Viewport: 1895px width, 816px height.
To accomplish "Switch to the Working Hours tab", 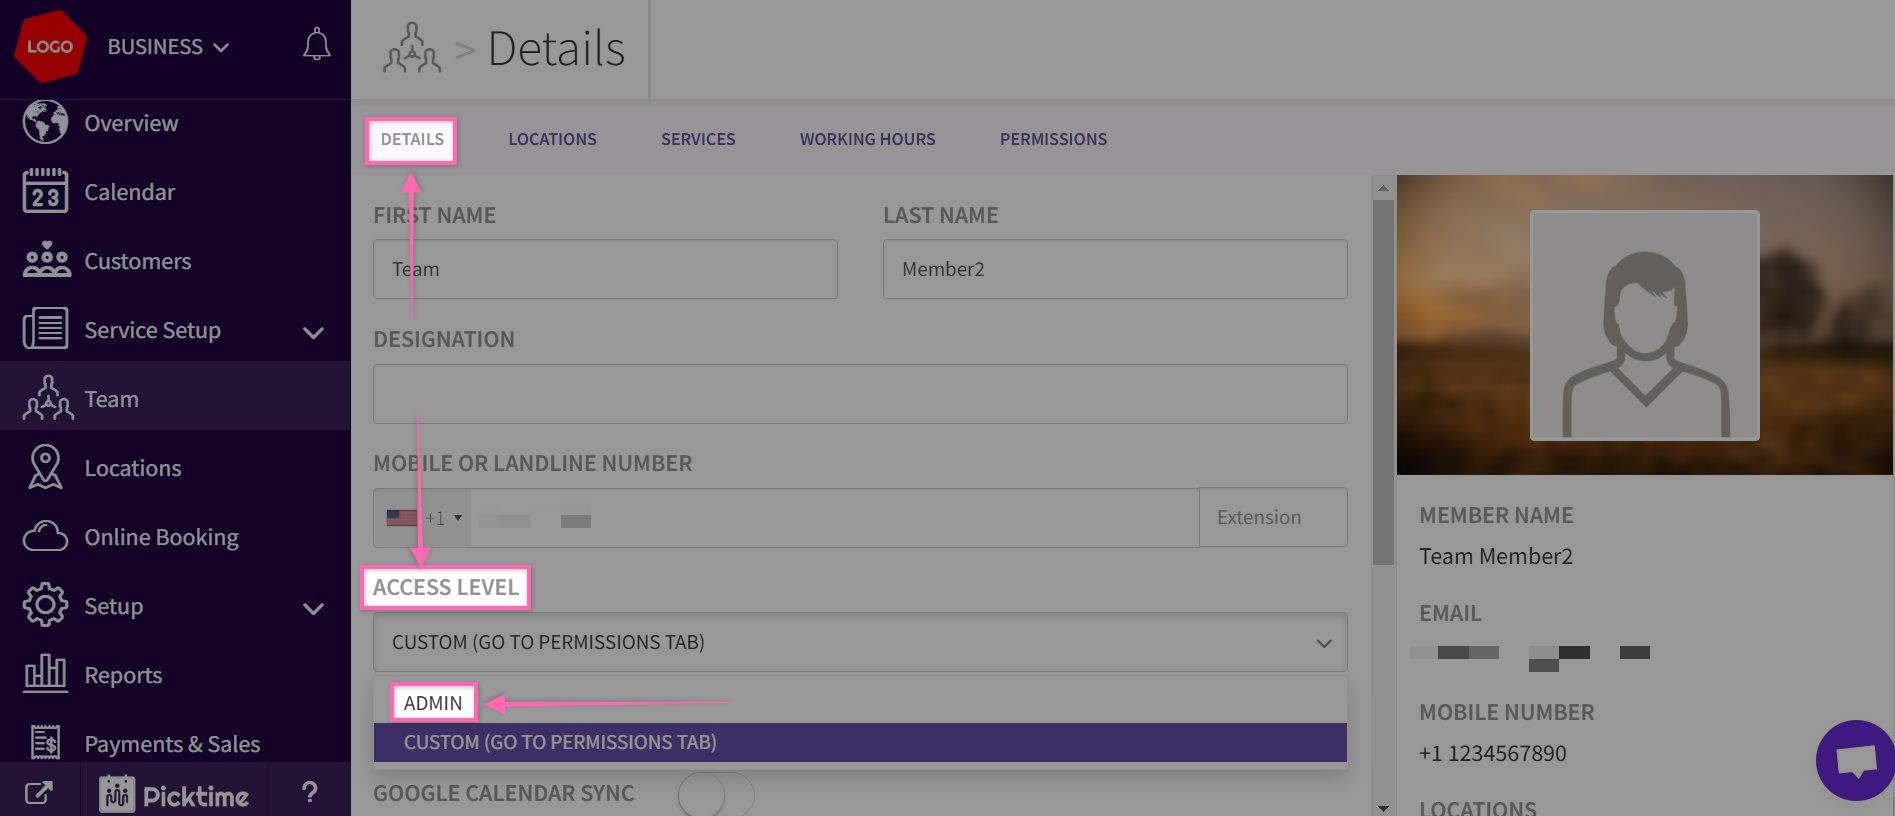I will pos(867,139).
